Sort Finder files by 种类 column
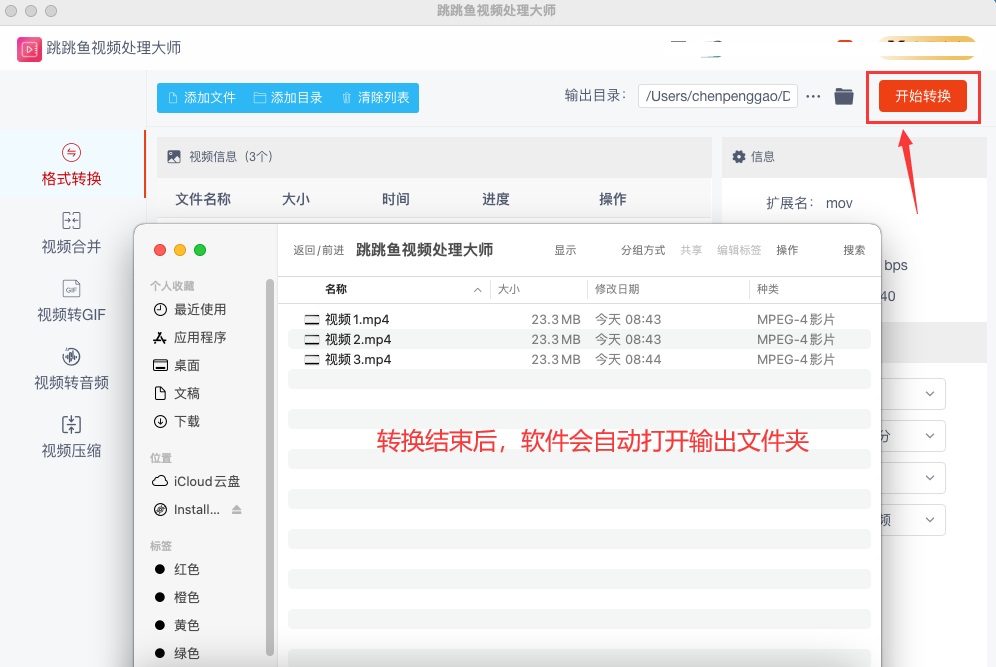This screenshot has height=667, width=996. 767,290
